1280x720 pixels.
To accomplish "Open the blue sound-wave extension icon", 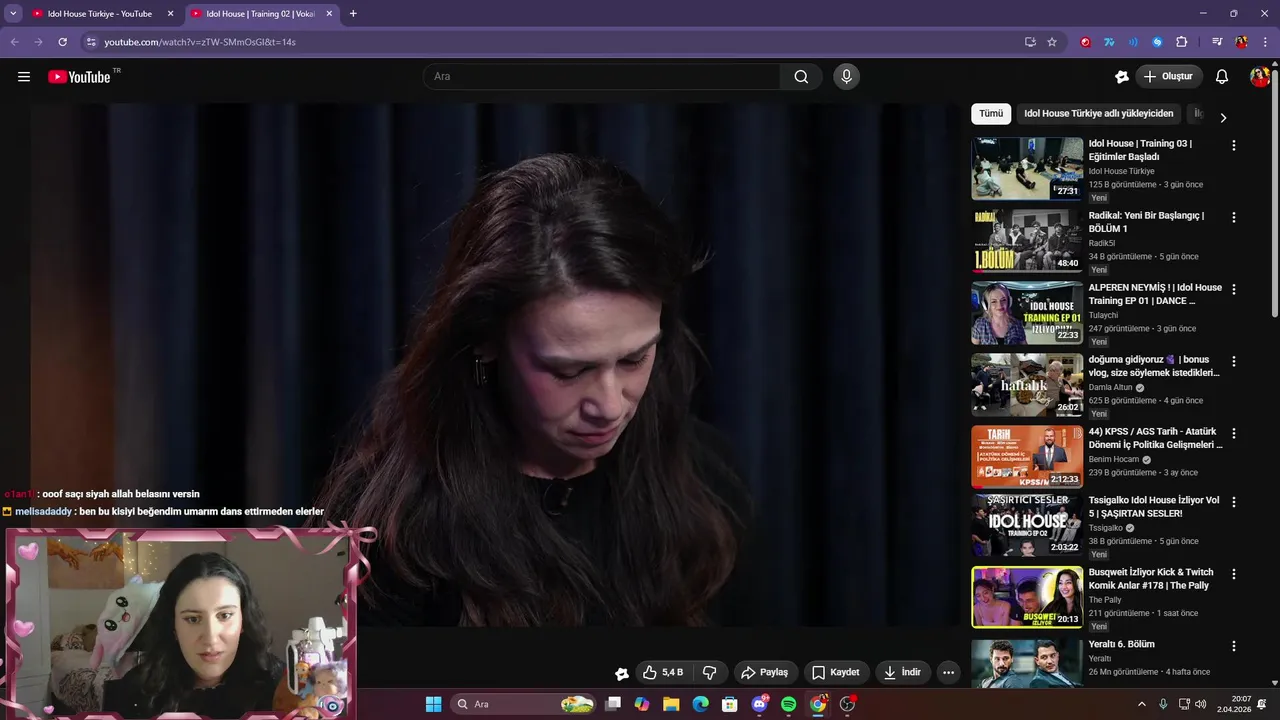I will click(x=1133, y=42).
